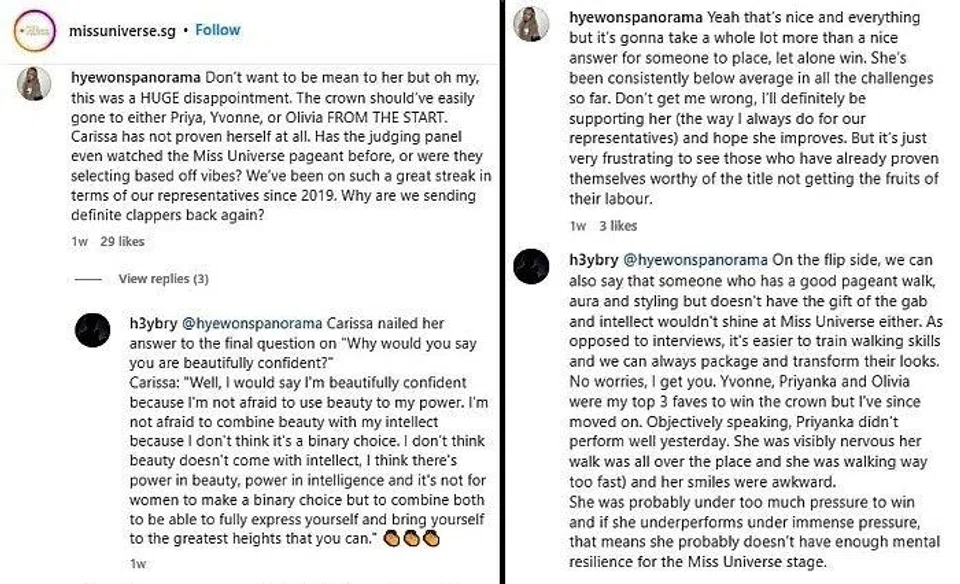The image size is (960, 584).
Task: Click h3ybry's avatar beside the 'Carissa nailed' reply
Action: [x=92, y=328]
